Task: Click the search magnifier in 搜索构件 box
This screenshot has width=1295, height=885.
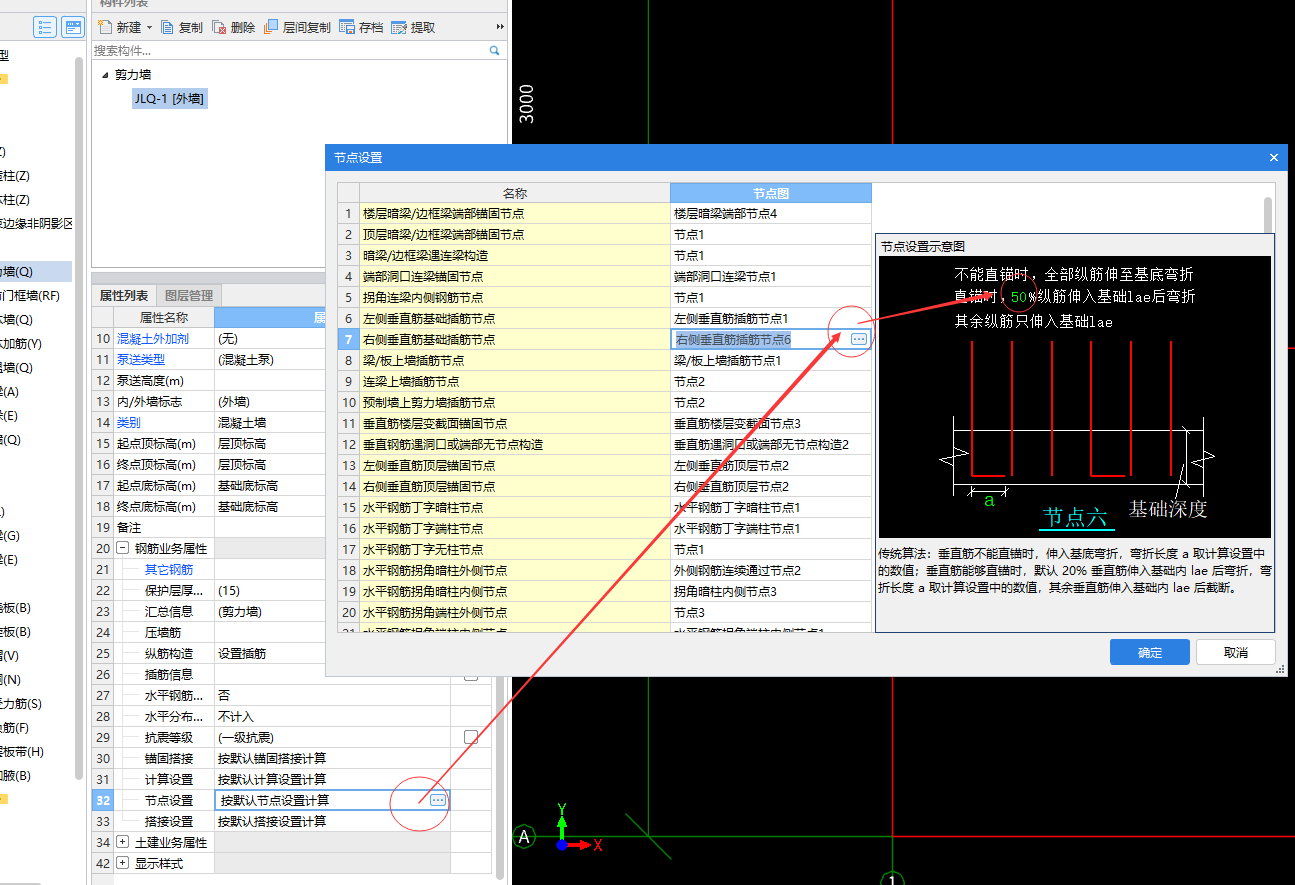Action: [x=494, y=50]
